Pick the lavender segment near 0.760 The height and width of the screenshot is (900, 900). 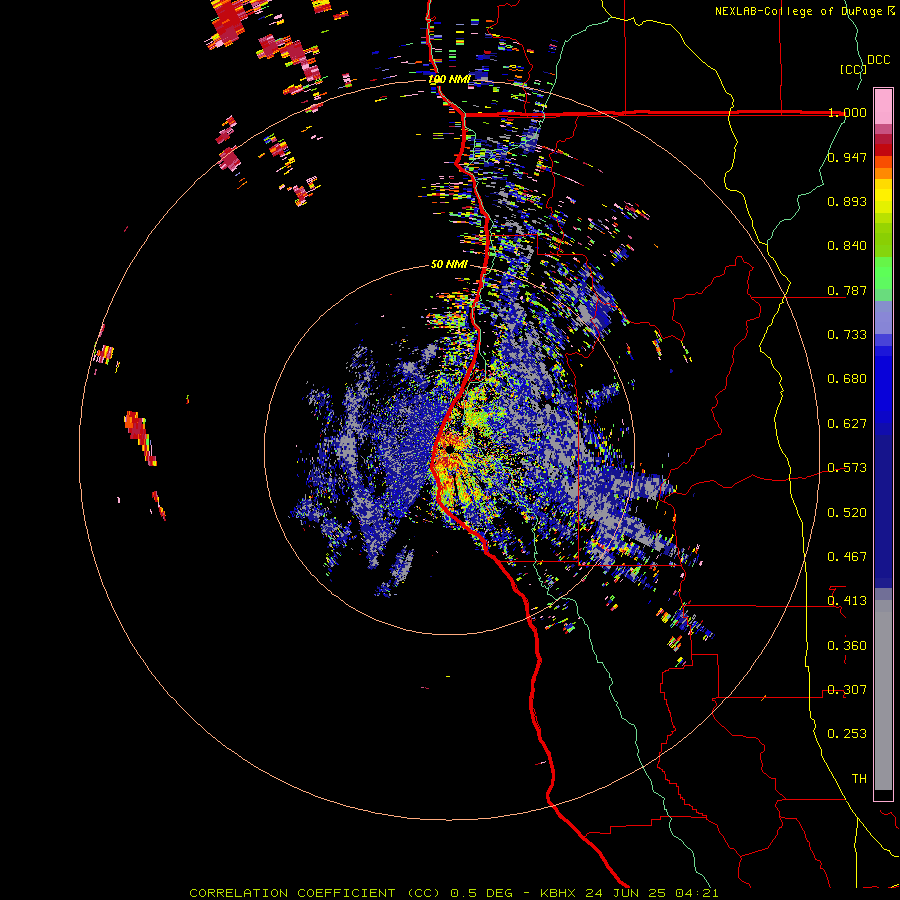(x=883, y=317)
